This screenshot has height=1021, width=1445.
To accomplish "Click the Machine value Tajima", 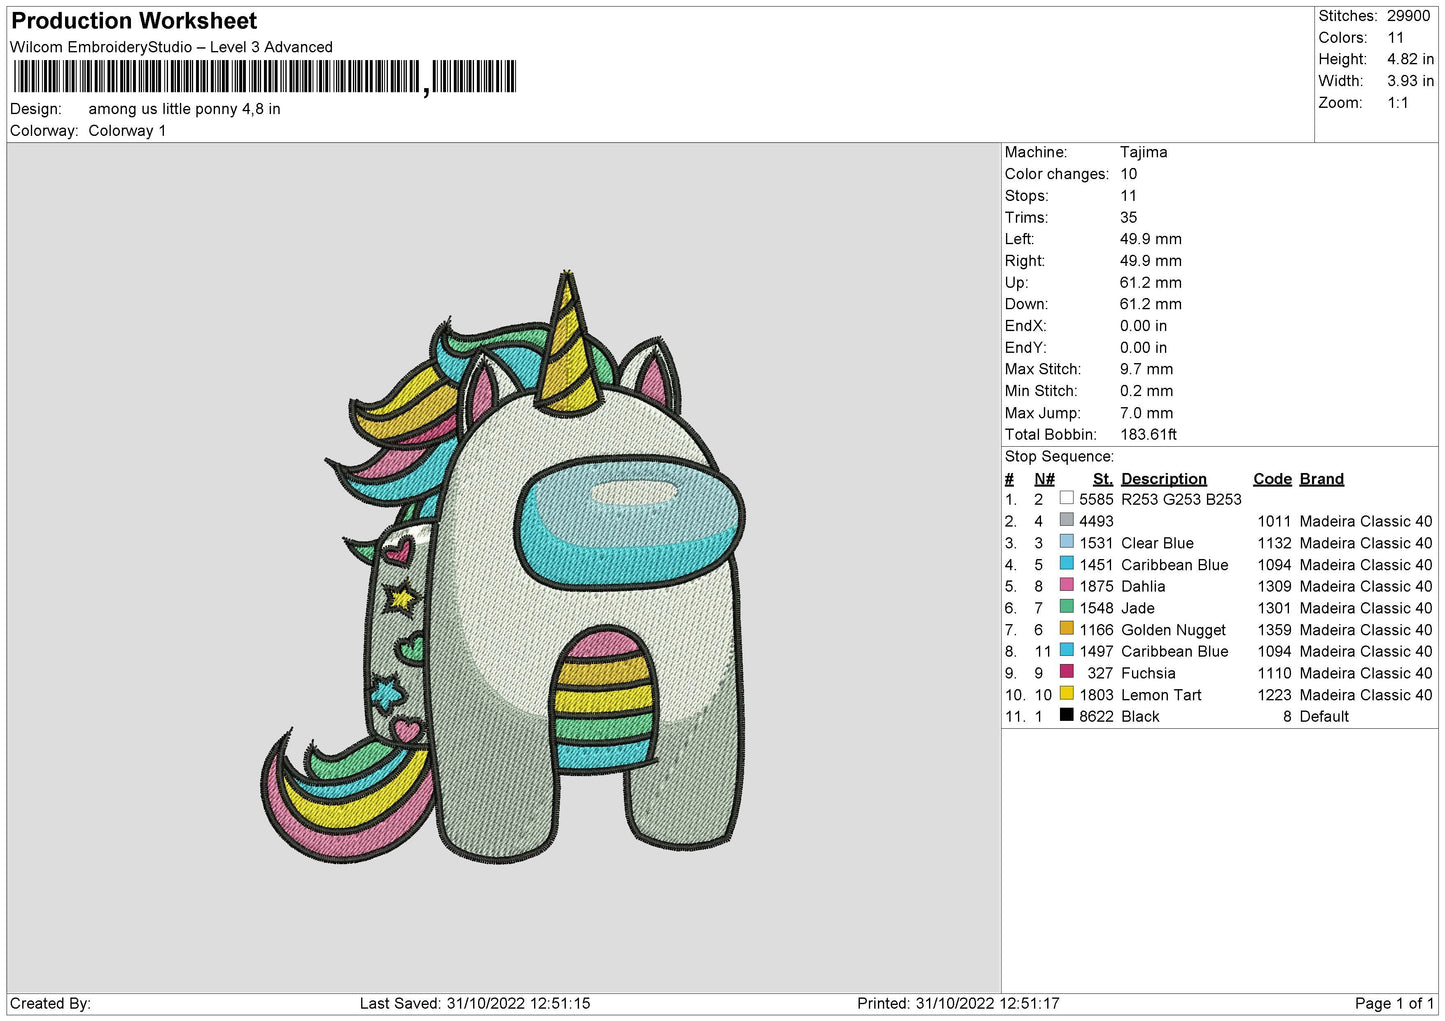I will pyautogui.click(x=1143, y=152).
